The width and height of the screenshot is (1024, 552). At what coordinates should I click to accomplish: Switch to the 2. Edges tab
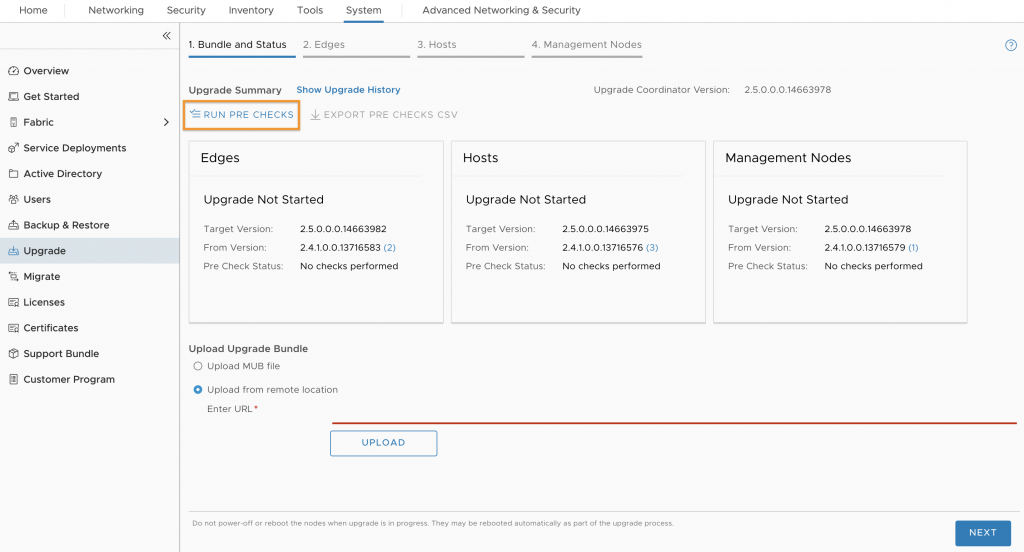click(x=356, y=45)
